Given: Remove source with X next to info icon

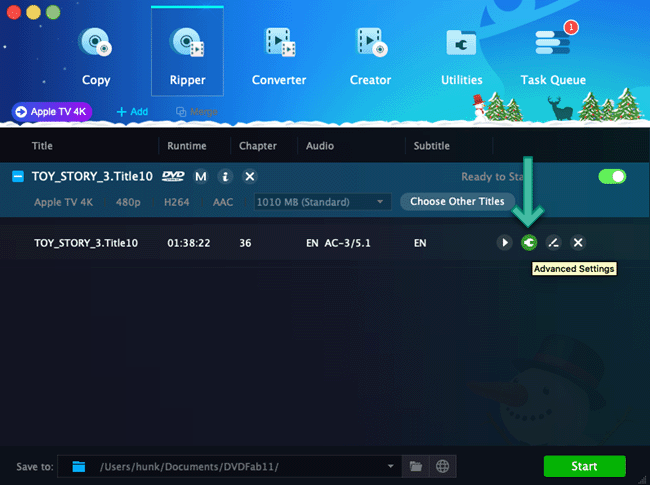Looking at the screenshot, I should pyautogui.click(x=250, y=177).
